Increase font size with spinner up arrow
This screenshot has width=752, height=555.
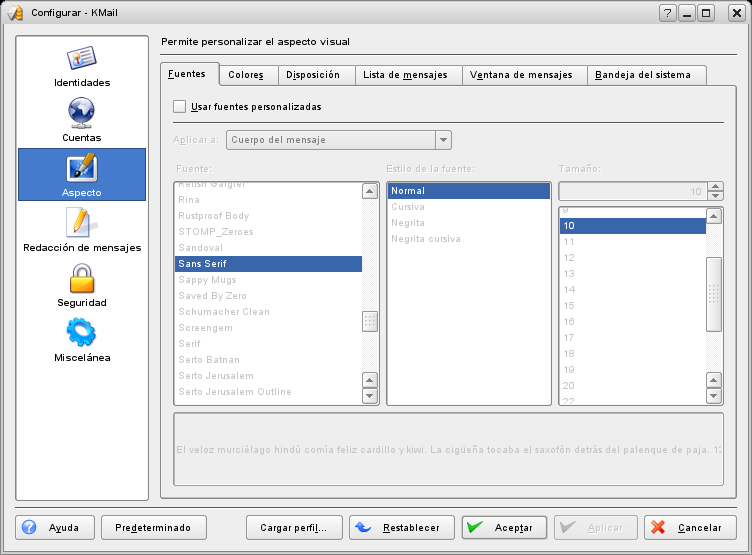pos(715,186)
